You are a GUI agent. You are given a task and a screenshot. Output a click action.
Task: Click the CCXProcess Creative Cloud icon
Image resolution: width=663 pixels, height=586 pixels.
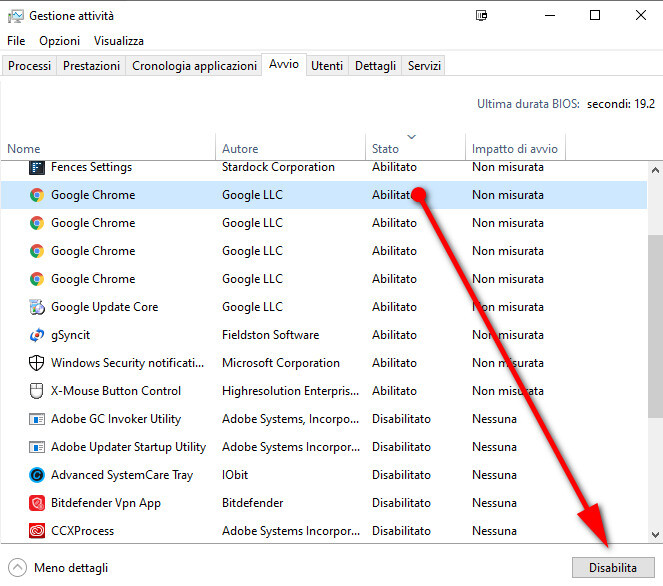[x=36, y=531]
